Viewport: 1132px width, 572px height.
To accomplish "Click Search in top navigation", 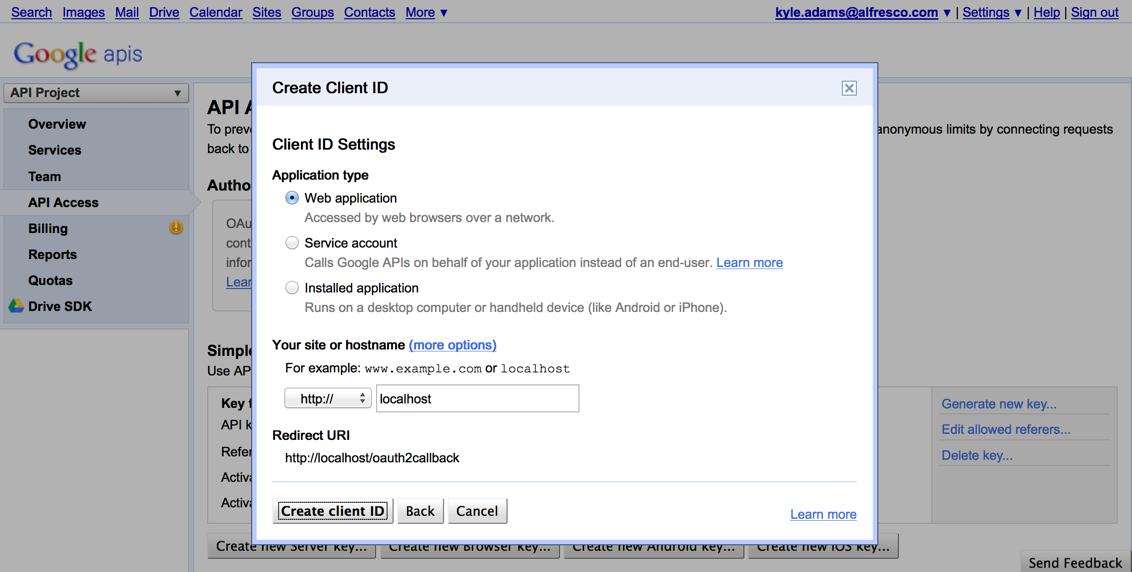I will pos(32,12).
